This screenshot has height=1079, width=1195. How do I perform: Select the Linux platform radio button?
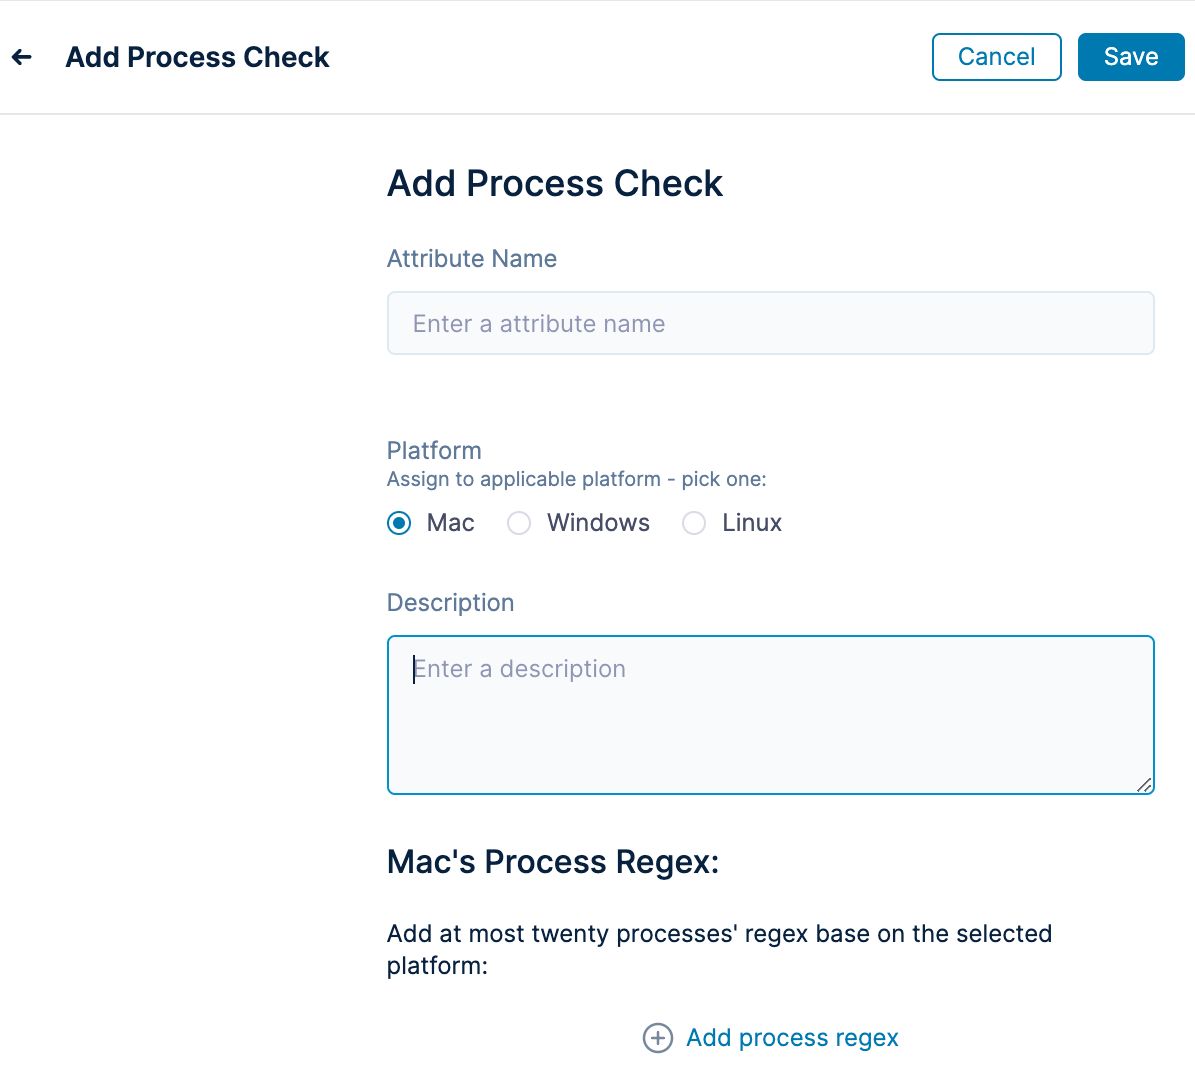[x=694, y=523]
